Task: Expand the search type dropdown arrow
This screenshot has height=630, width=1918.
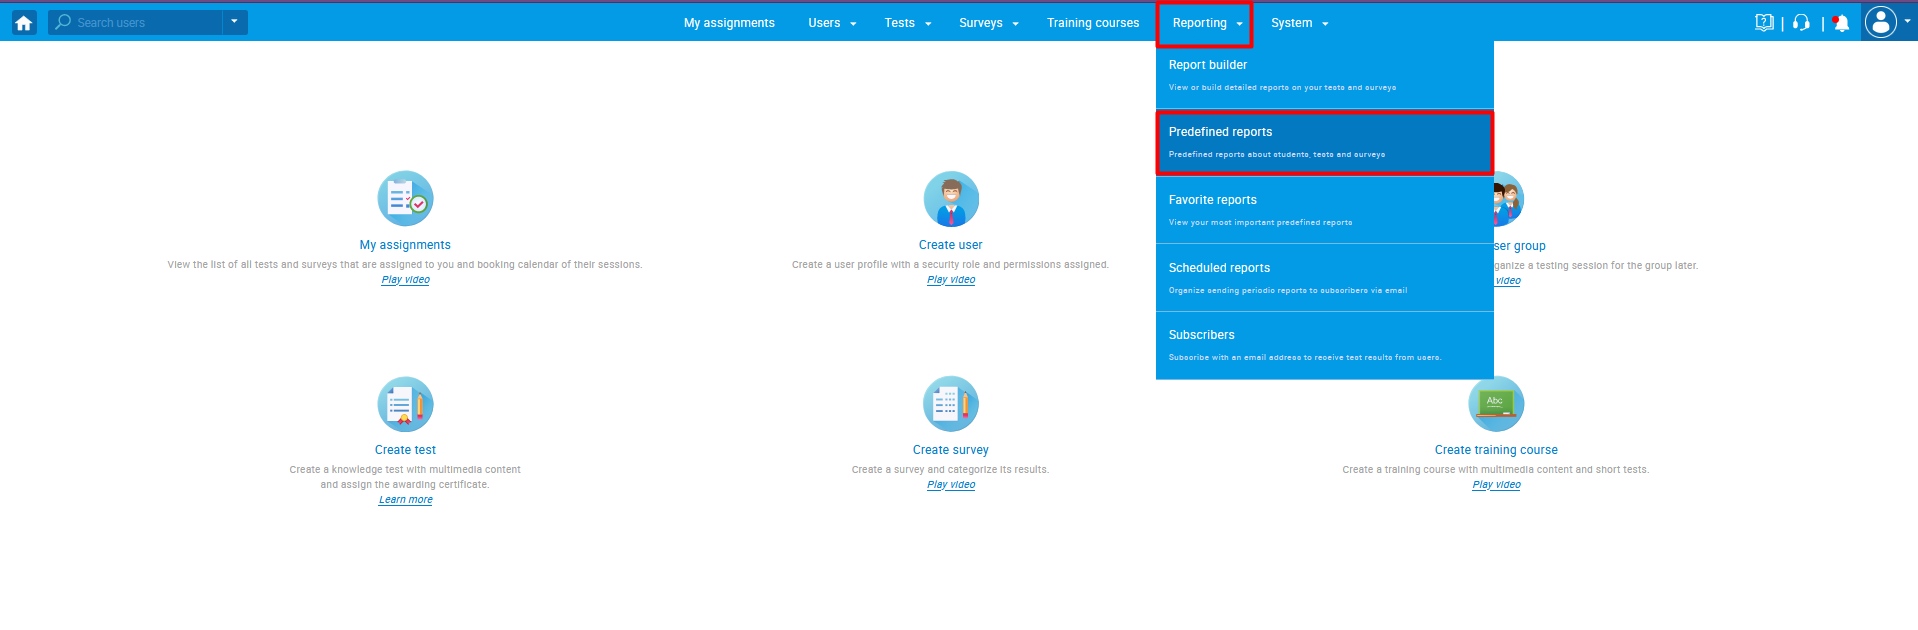Action: (234, 22)
